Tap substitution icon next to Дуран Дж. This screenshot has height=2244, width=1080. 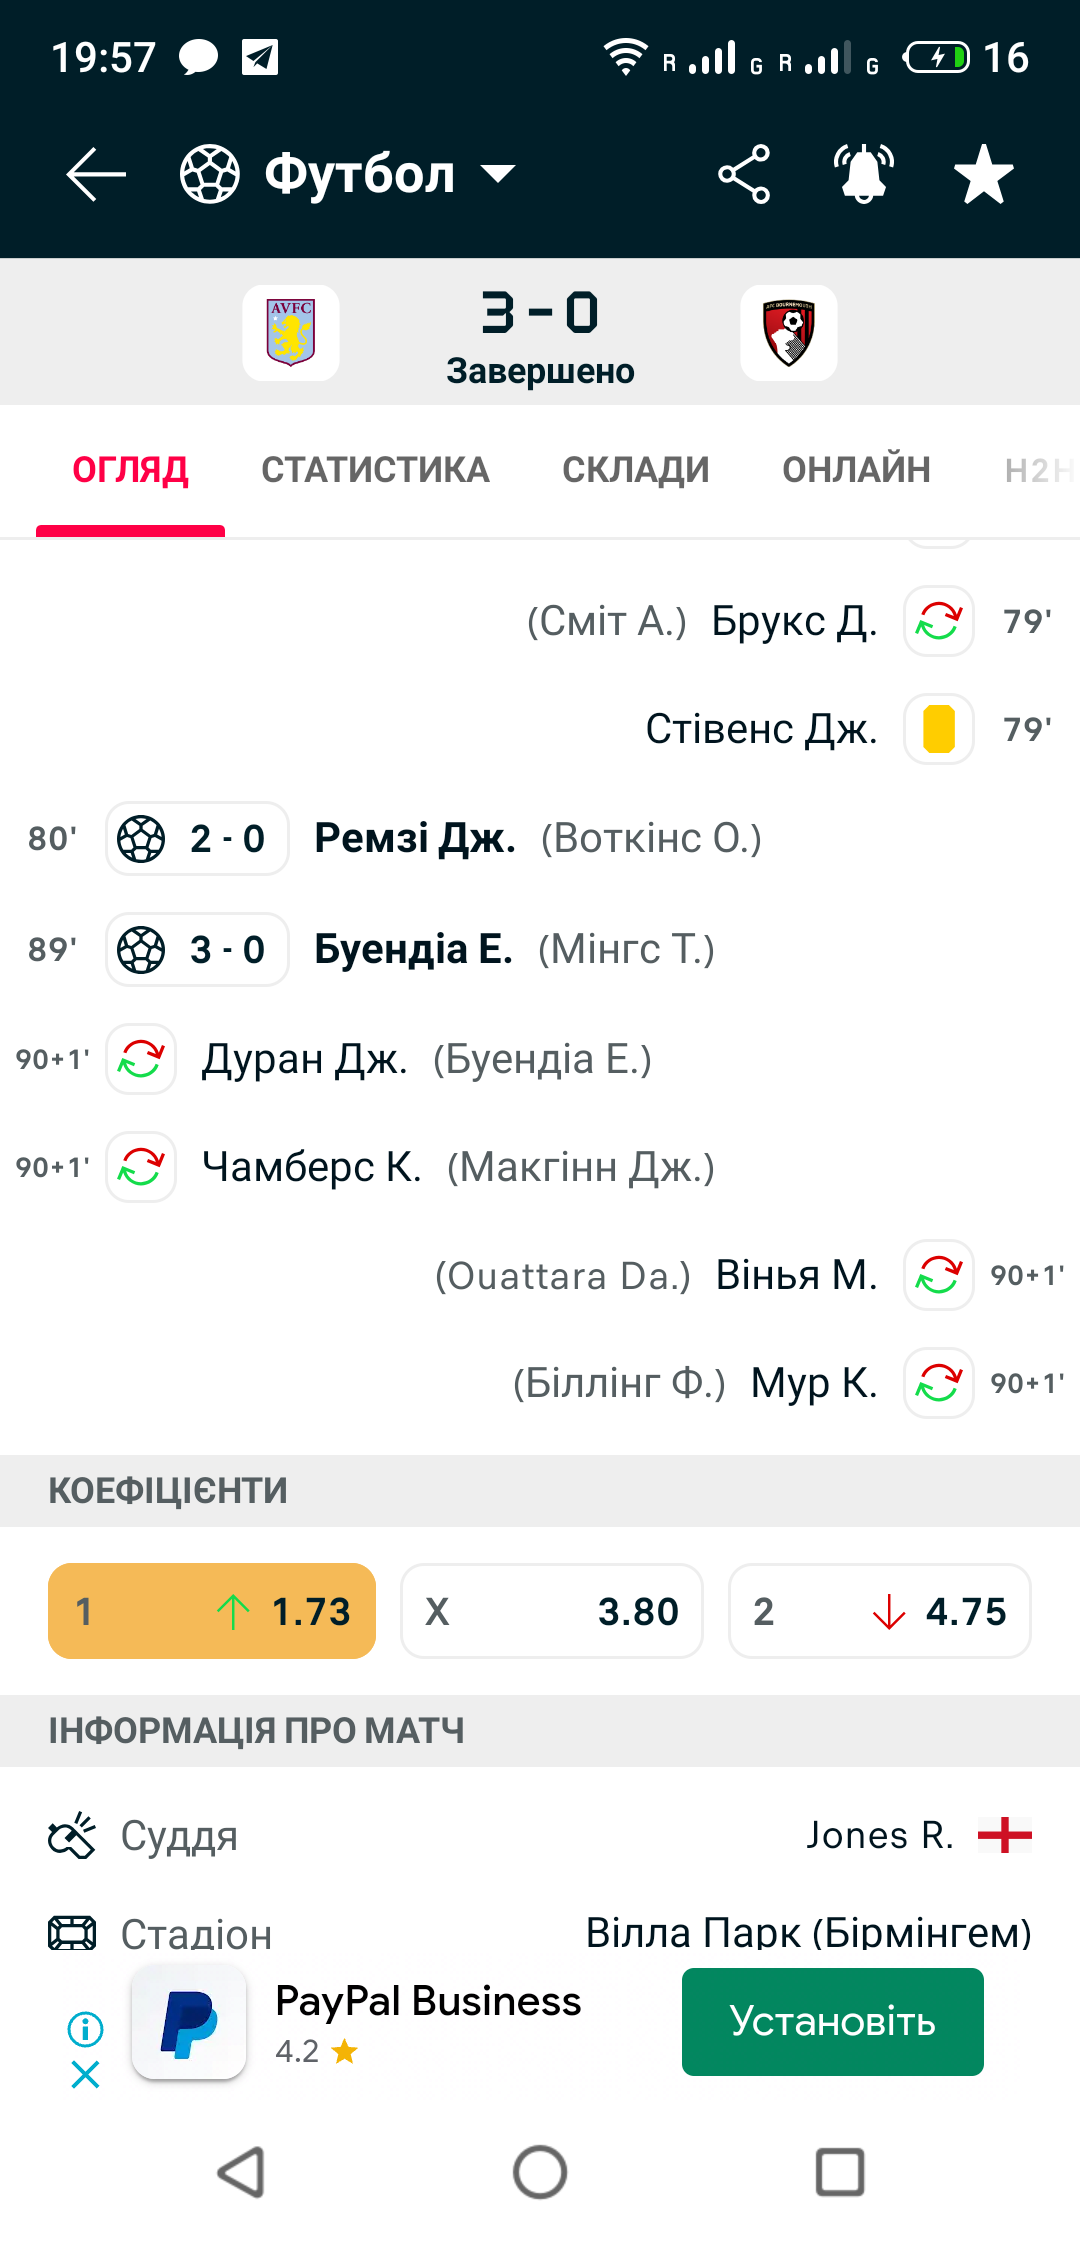tap(141, 1059)
